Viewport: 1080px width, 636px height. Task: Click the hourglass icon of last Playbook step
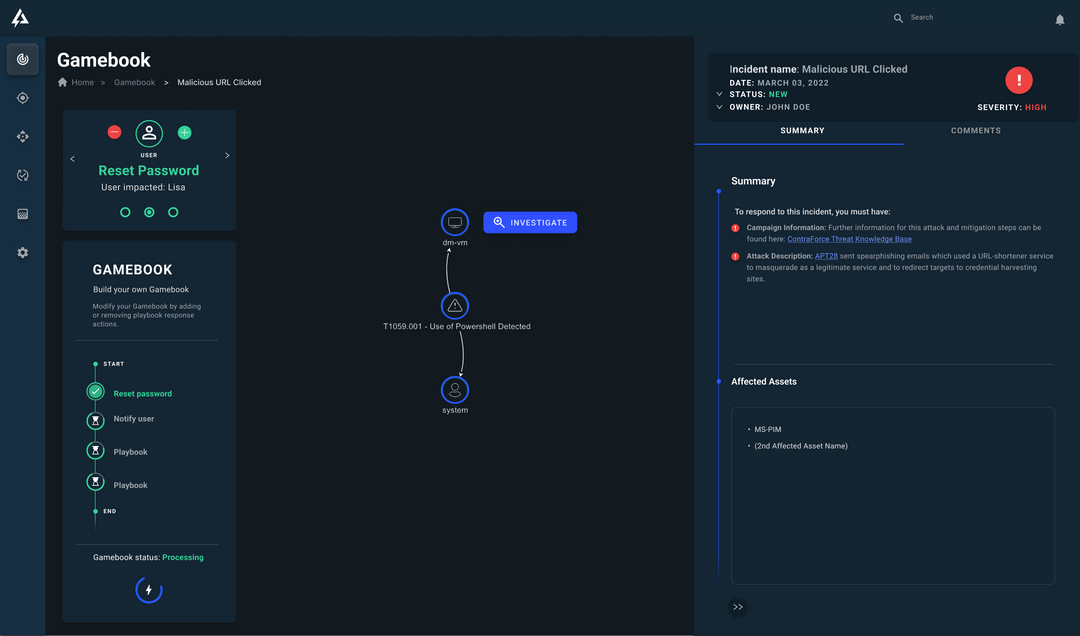96,482
